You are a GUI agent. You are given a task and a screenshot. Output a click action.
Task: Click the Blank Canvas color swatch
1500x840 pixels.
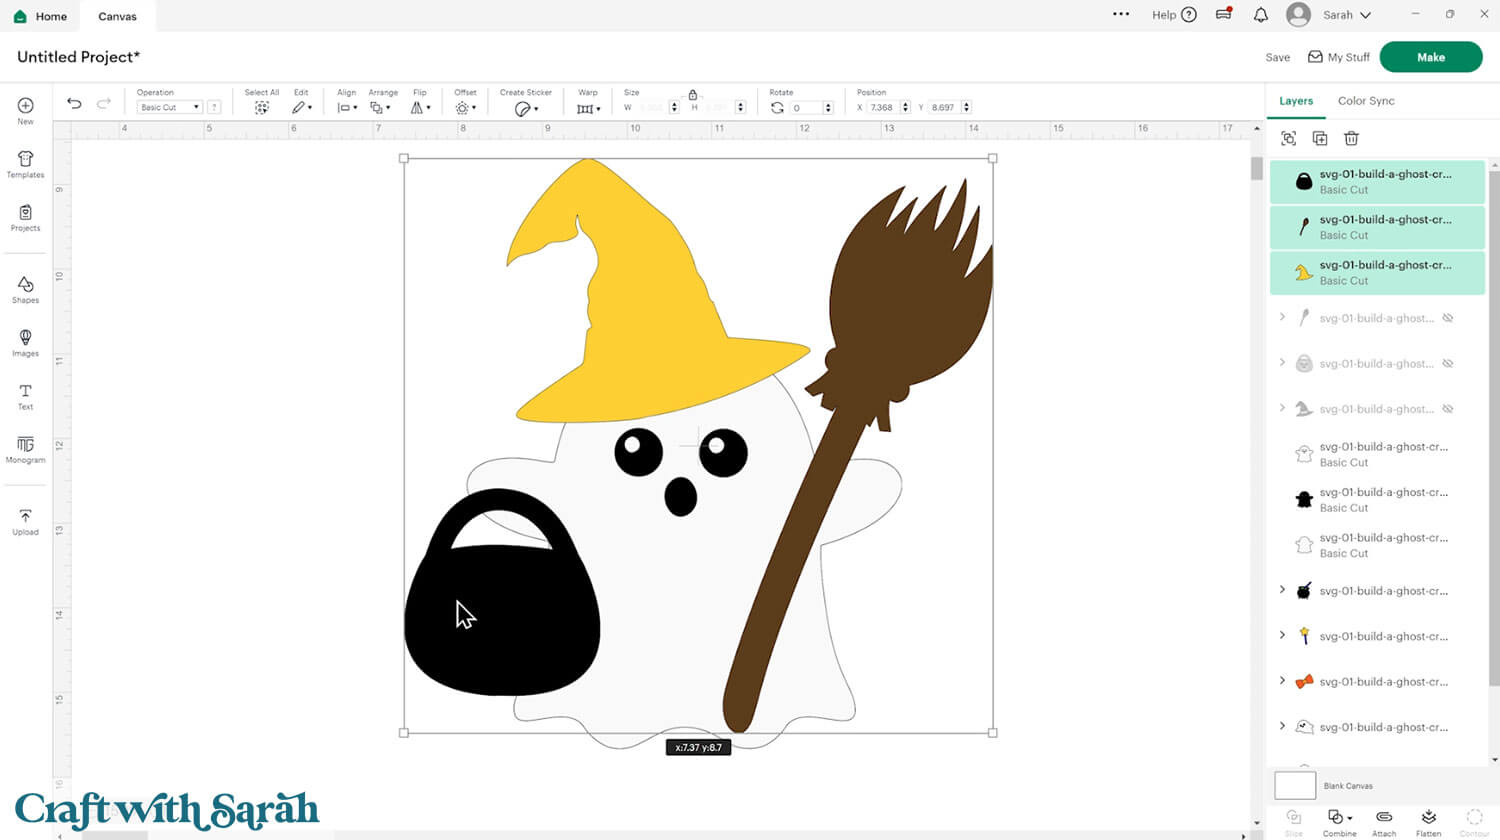[x=1295, y=785]
